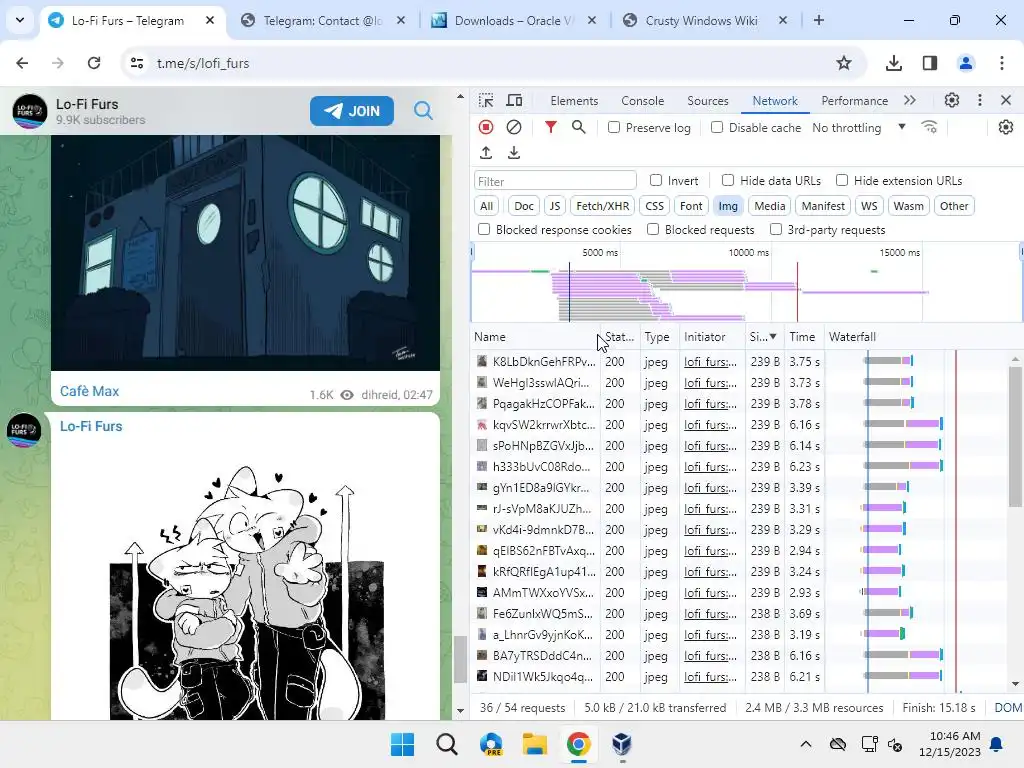Open File Explorer from taskbar
The image size is (1024, 768).
click(x=534, y=744)
